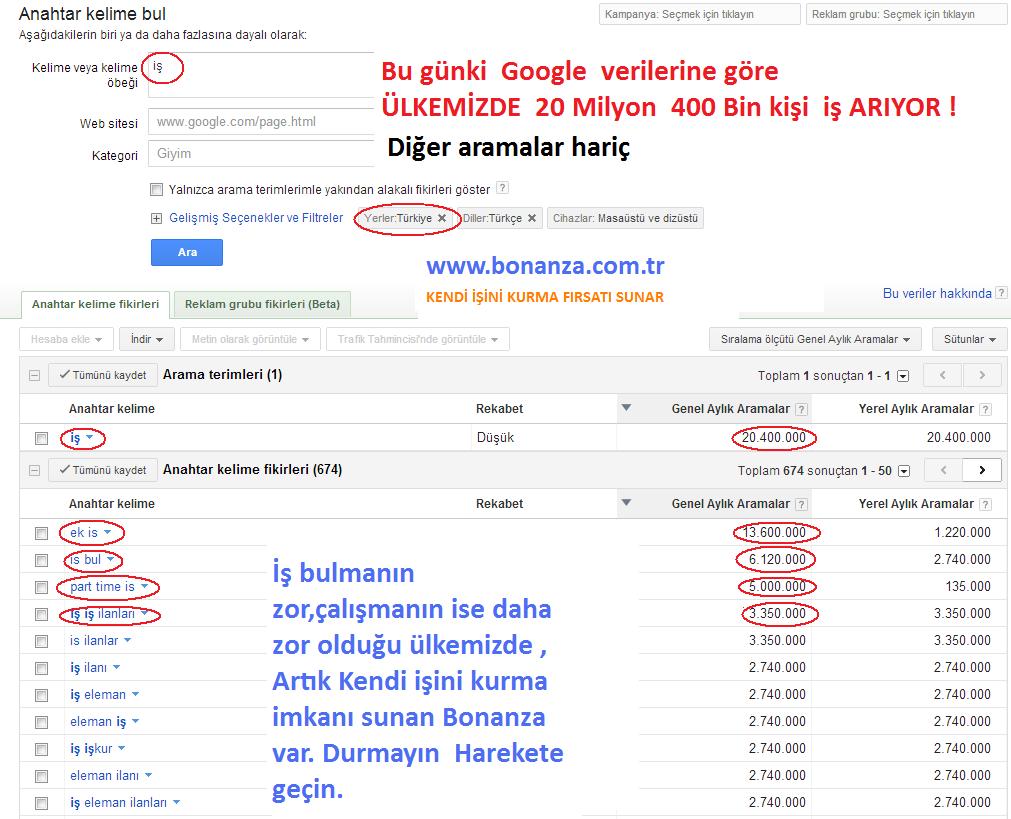The image size is (1011, 819).
Task: Select checkbox for 'is bul' row
Action: [x=42, y=560]
